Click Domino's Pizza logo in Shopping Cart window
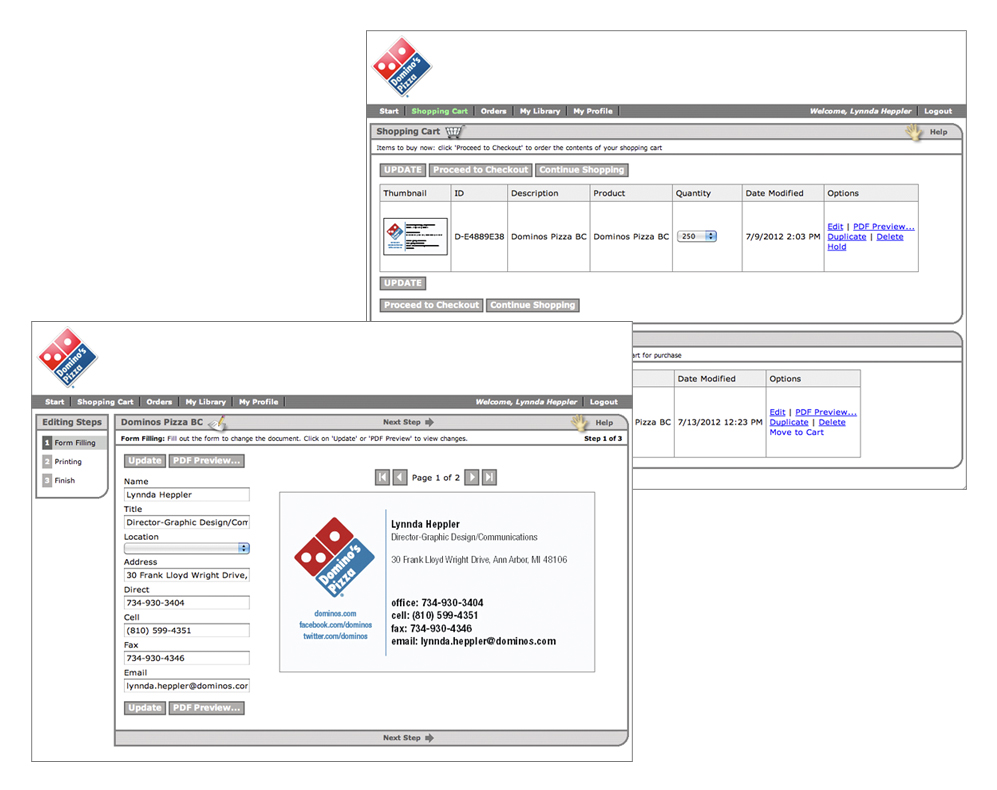The height and width of the screenshot is (790, 997). click(402, 67)
